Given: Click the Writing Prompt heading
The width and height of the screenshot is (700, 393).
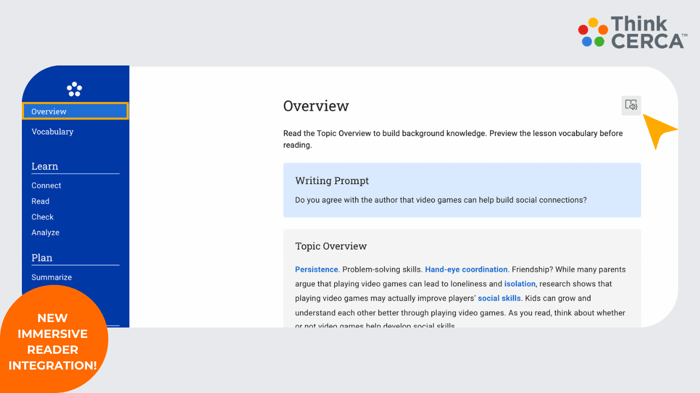Looking at the screenshot, I should [x=332, y=180].
